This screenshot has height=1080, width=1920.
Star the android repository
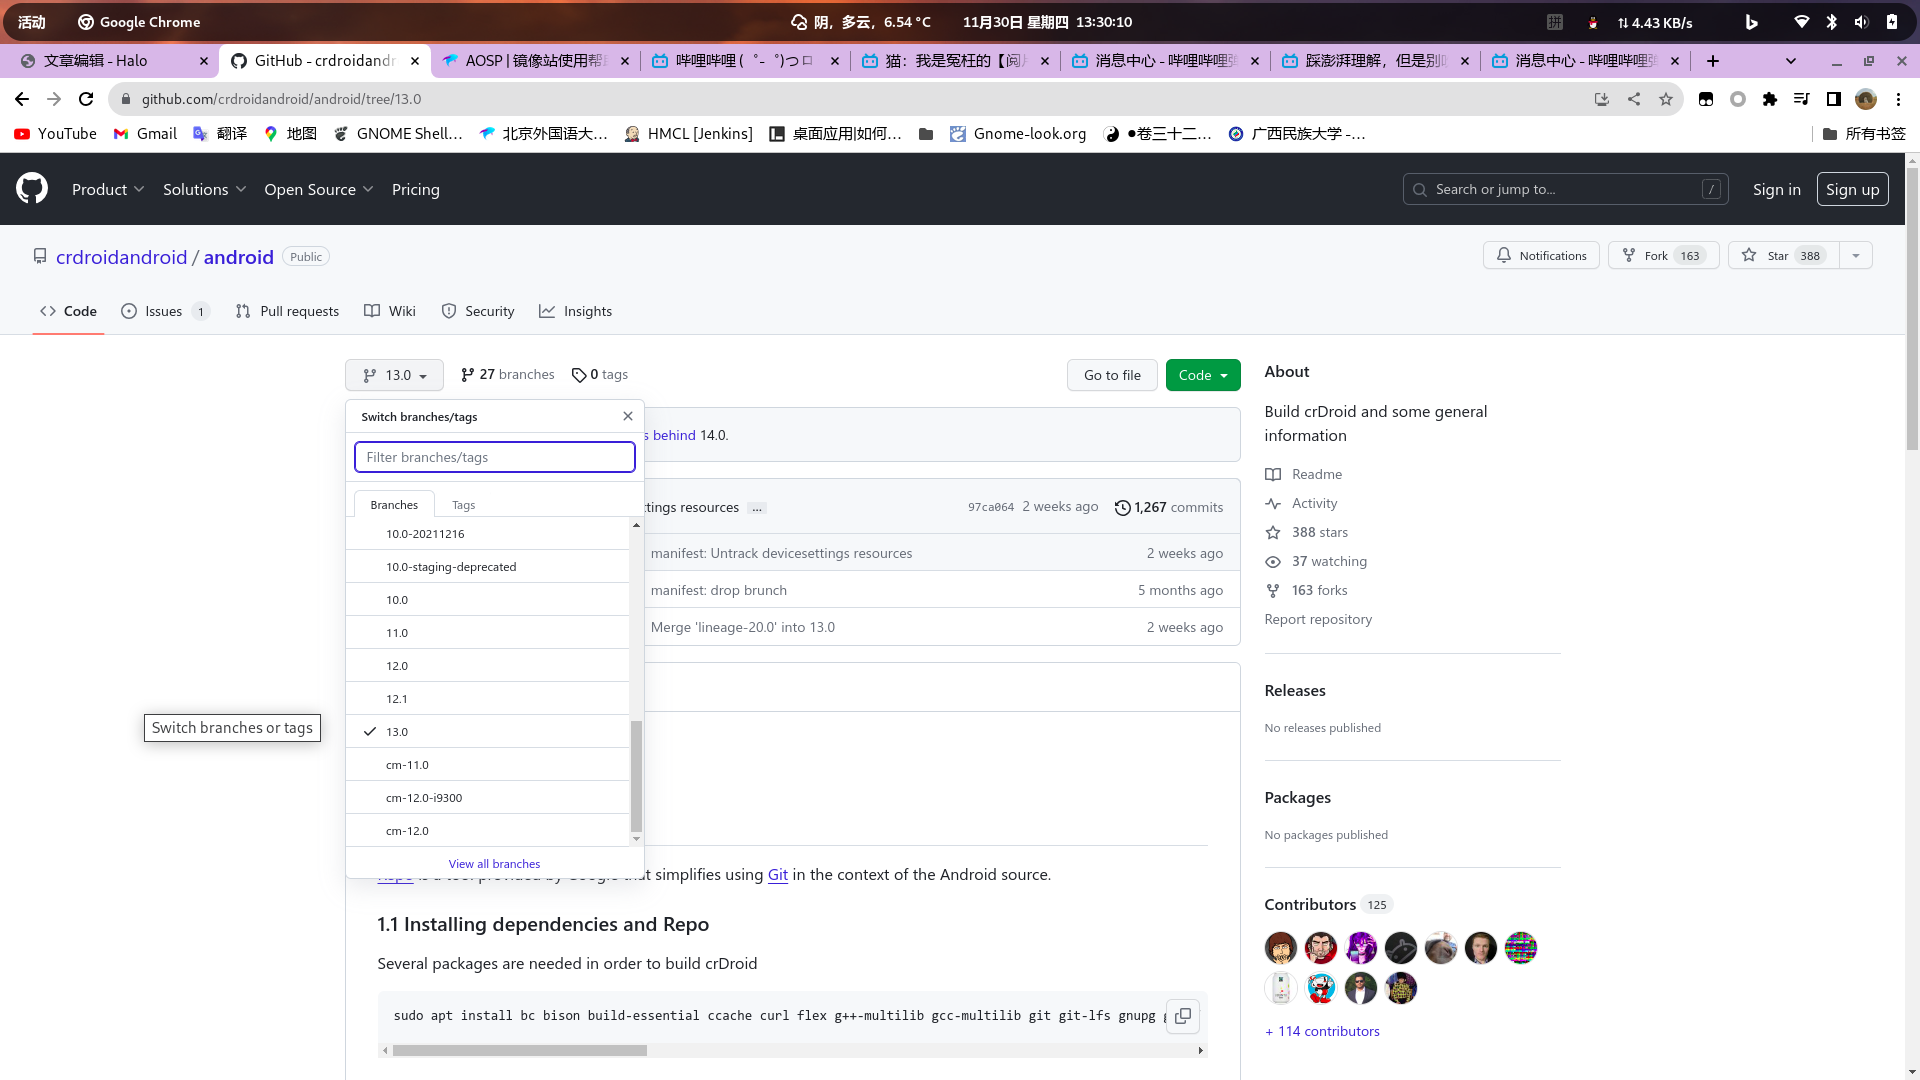(1784, 256)
